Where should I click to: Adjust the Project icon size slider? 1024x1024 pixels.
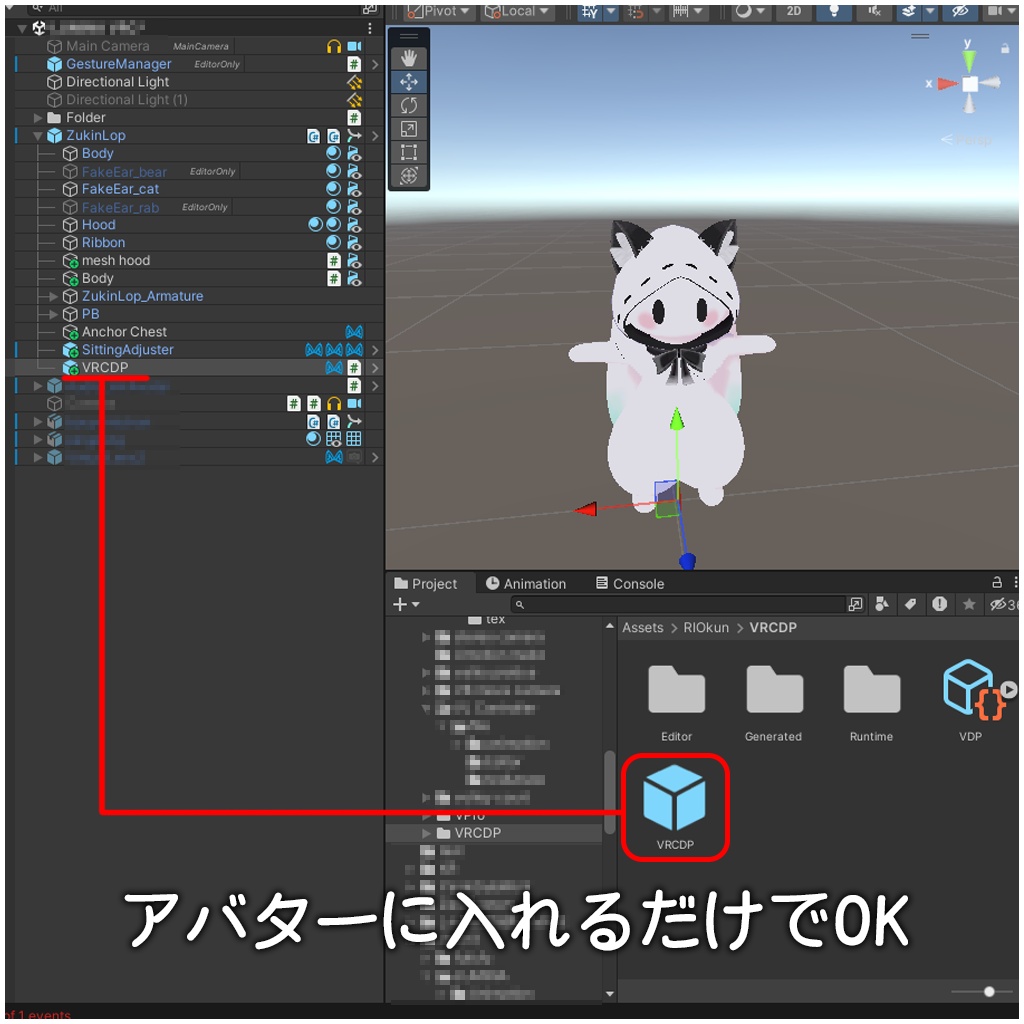(x=989, y=991)
